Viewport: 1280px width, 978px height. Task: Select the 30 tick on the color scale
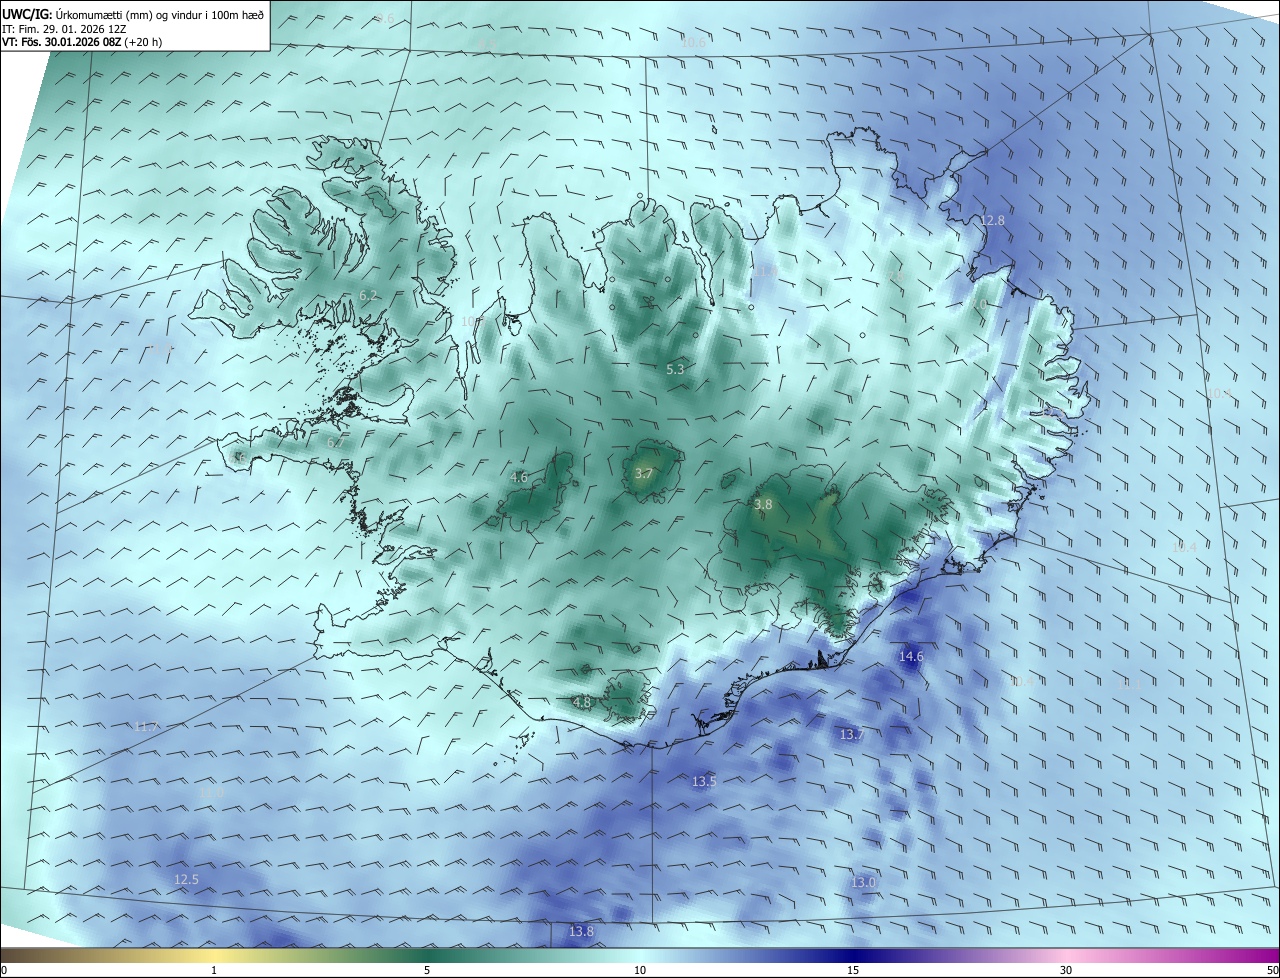pyautogui.click(x=1066, y=970)
